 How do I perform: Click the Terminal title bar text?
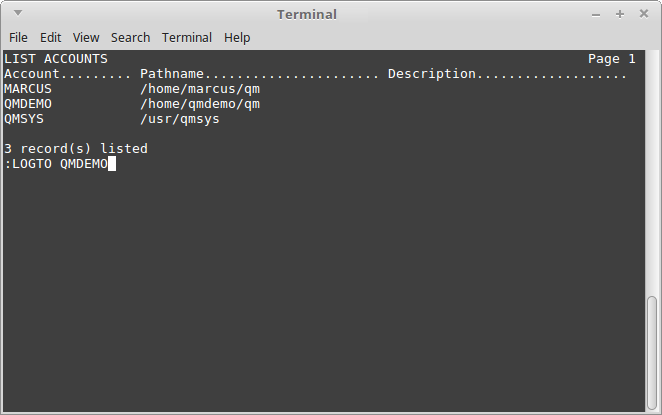[x=307, y=14]
